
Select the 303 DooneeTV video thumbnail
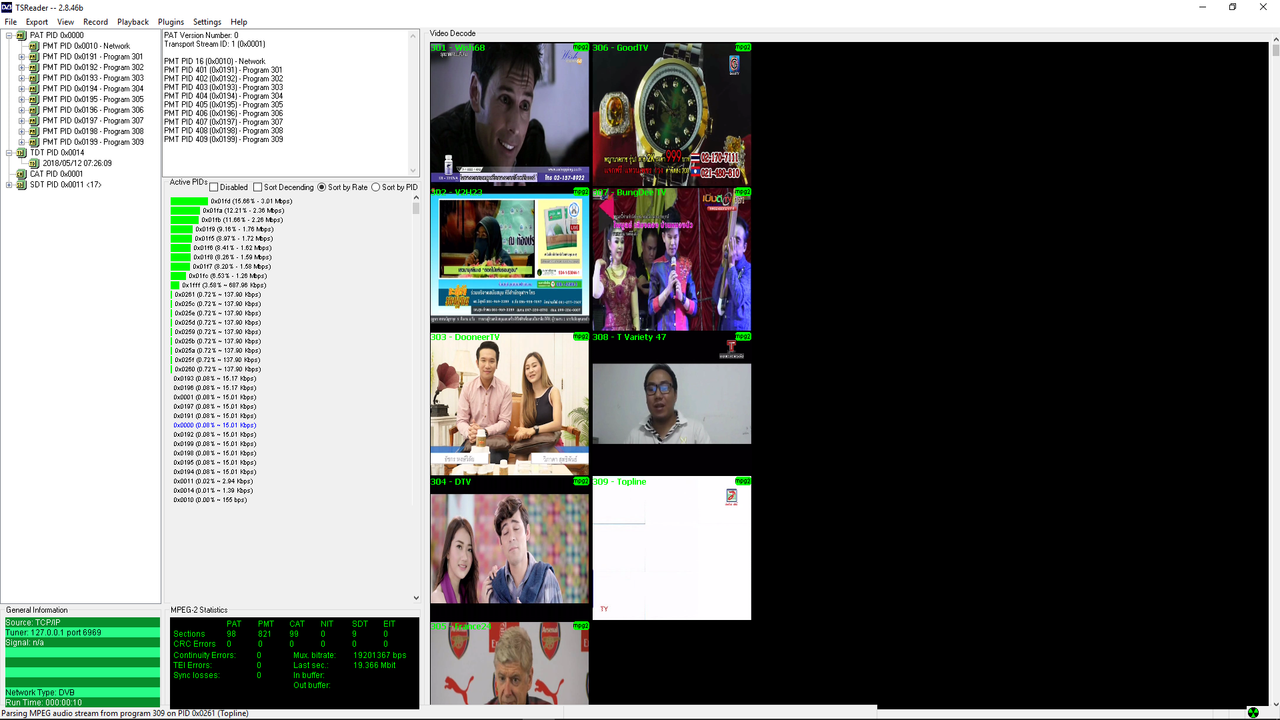(510, 404)
